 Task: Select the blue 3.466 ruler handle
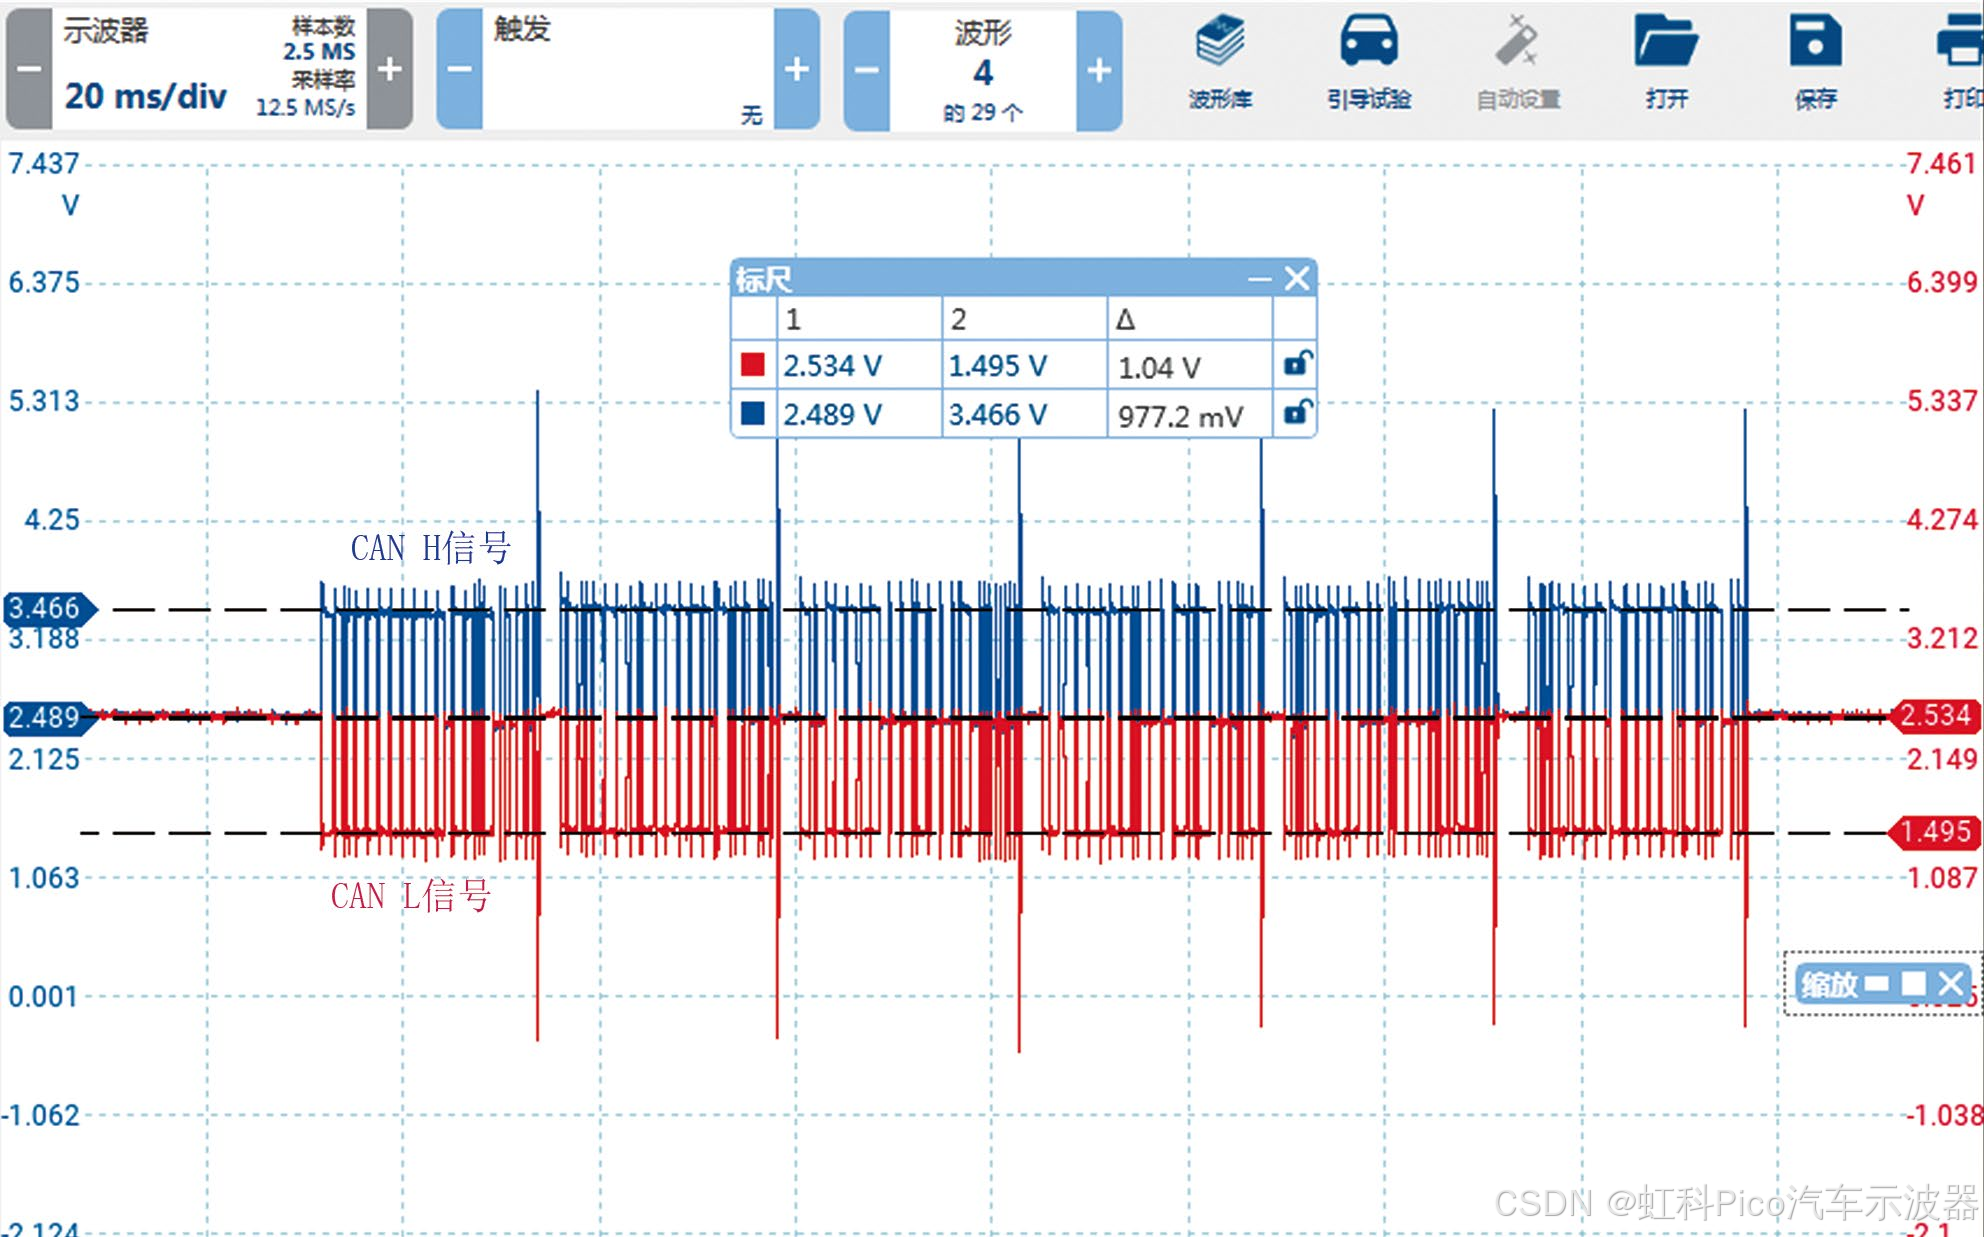[x=47, y=608]
